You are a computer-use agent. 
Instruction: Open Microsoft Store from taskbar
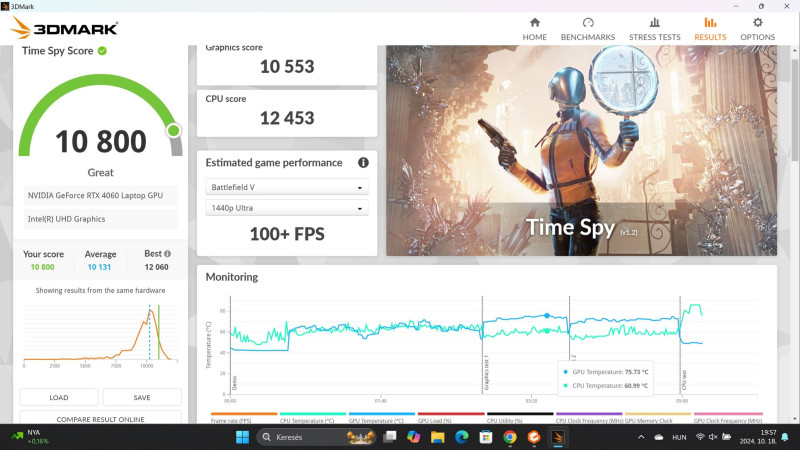click(486, 437)
